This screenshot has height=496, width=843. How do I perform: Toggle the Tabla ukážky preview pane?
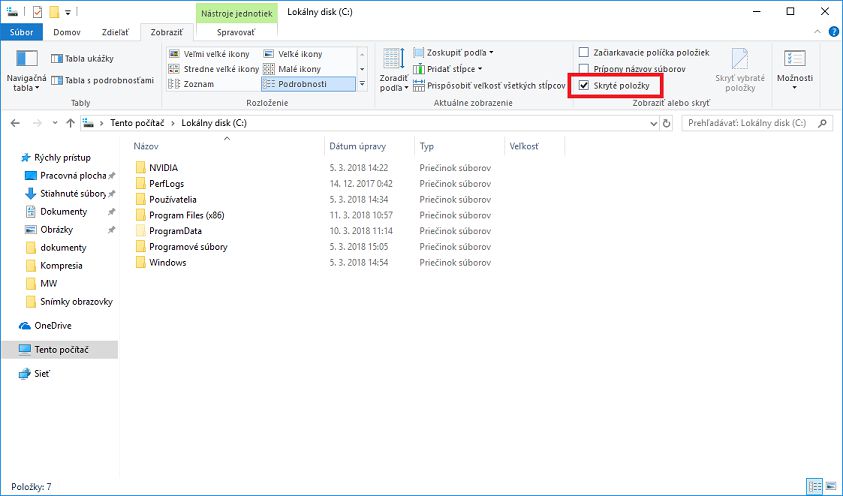(x=82, y=59)
